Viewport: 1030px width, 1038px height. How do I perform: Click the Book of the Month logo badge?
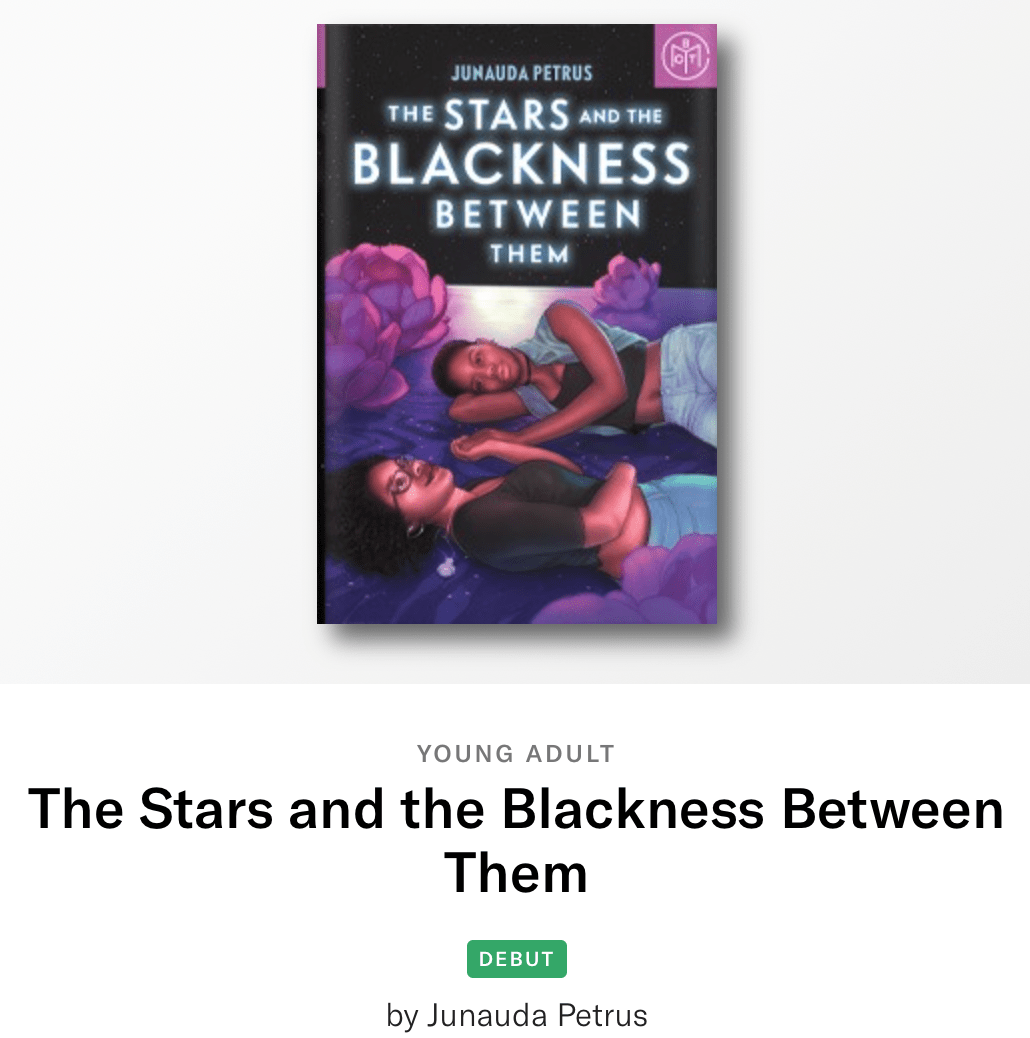coord(686,55)
